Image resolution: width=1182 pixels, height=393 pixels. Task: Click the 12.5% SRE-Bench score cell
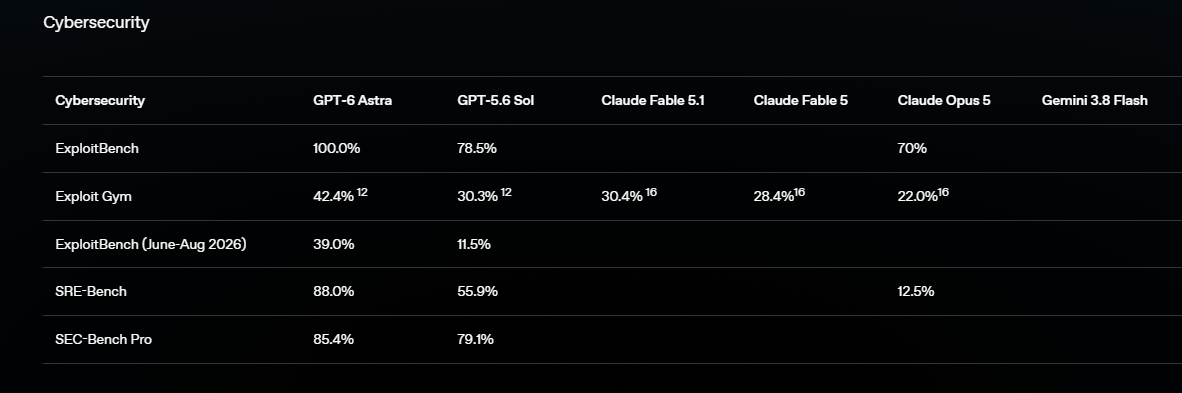coord(916,291)
